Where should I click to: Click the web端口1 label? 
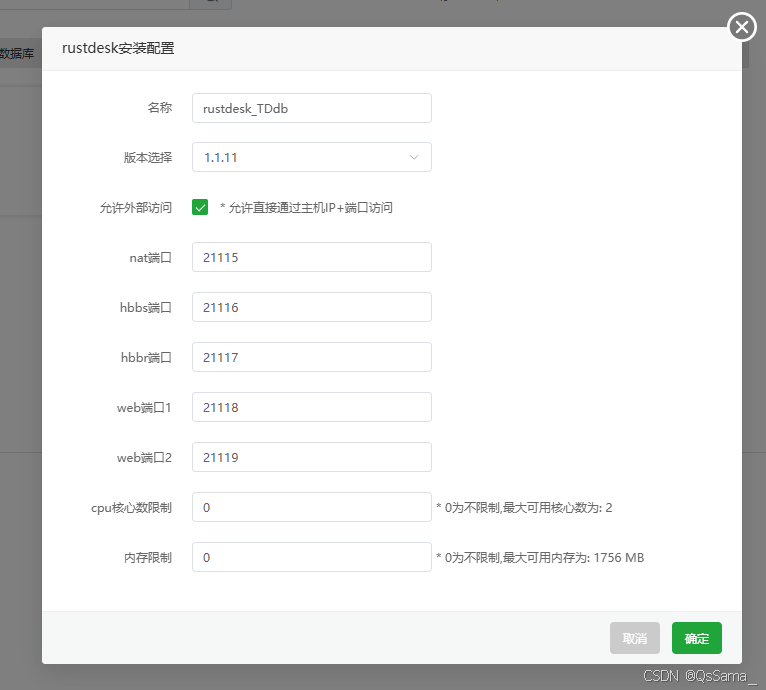[144, 408]
